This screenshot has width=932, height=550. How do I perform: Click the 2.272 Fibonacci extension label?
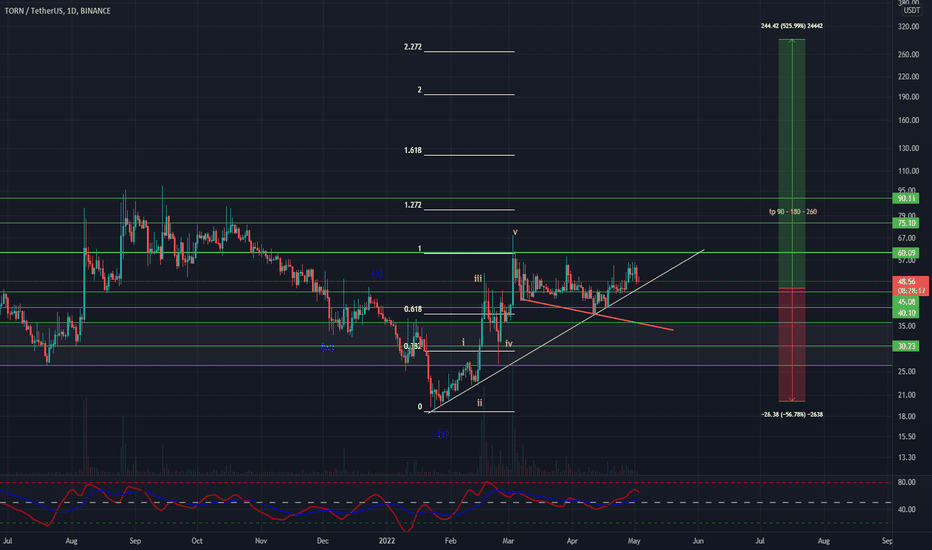[413, 46]
